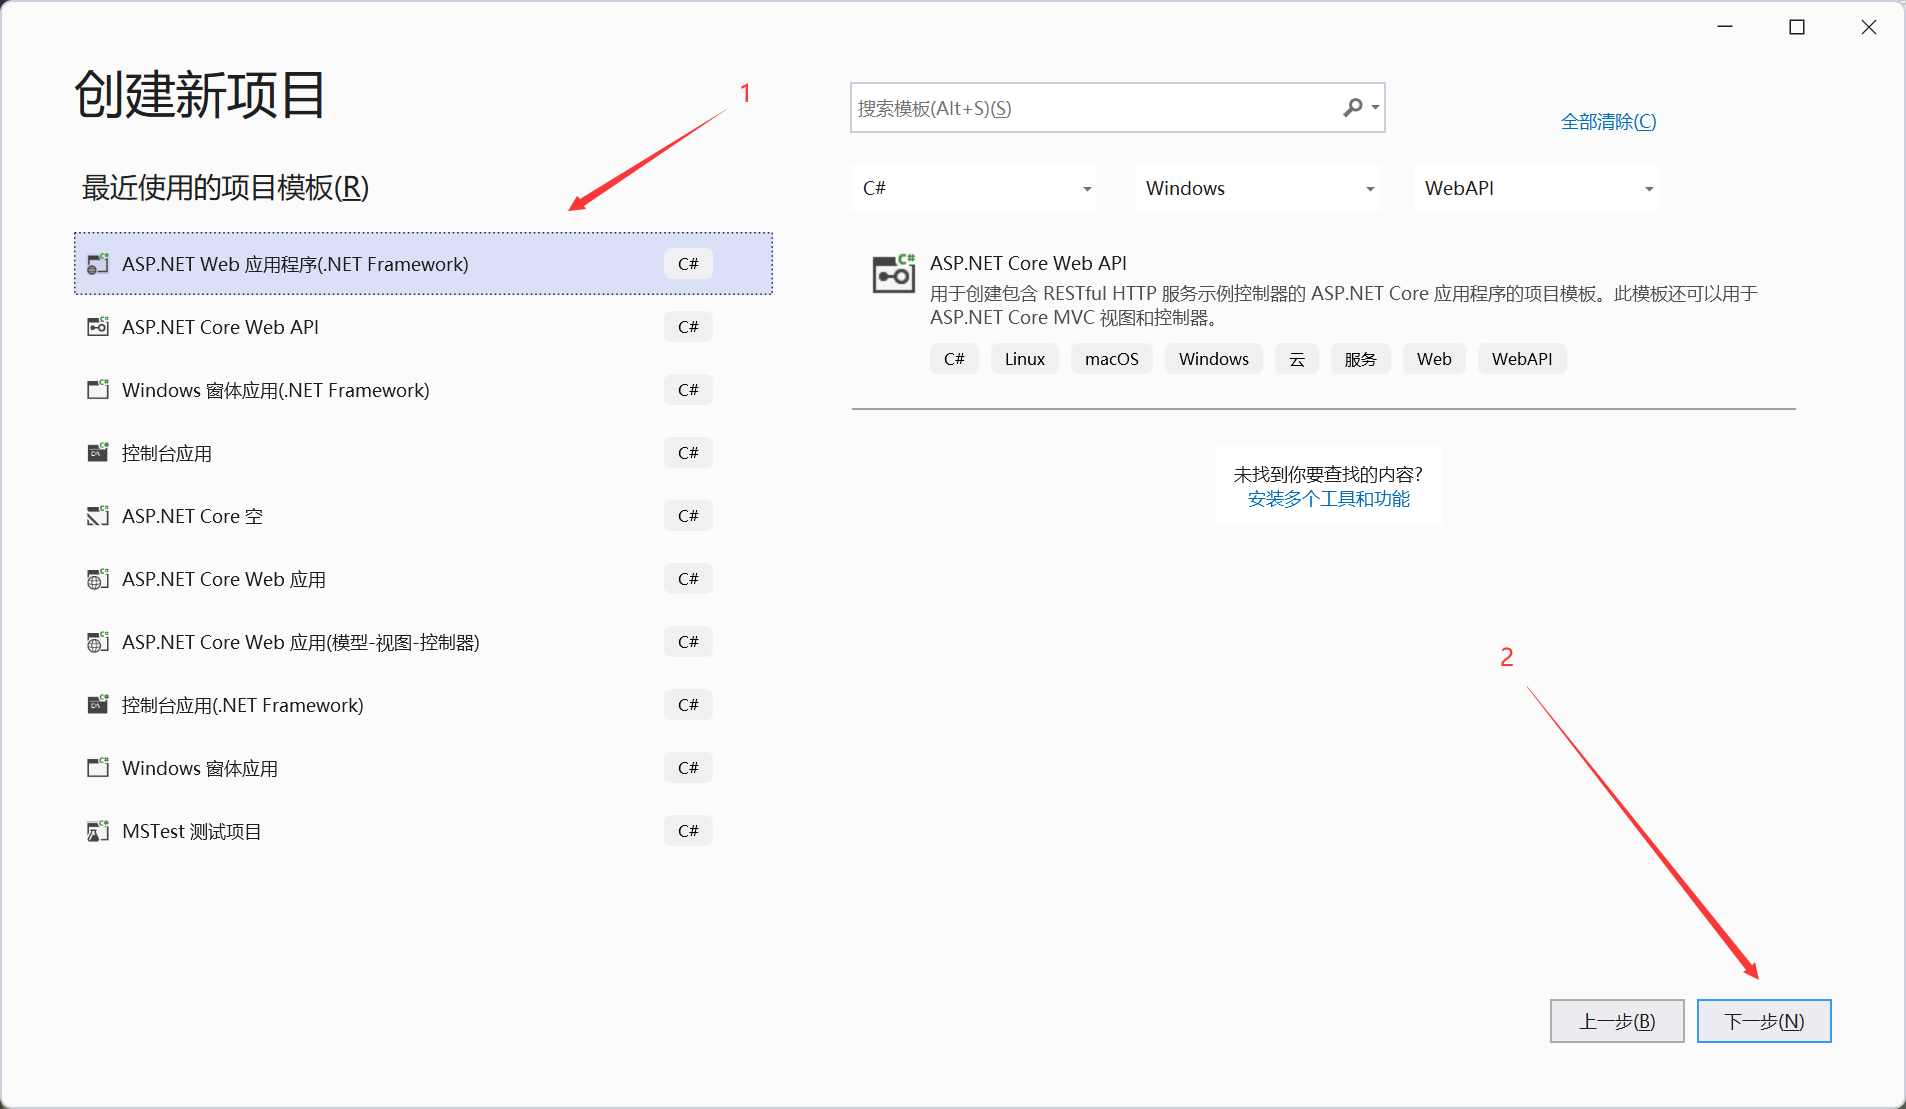Click the 服务 tag in the result

pos(1361,359)
